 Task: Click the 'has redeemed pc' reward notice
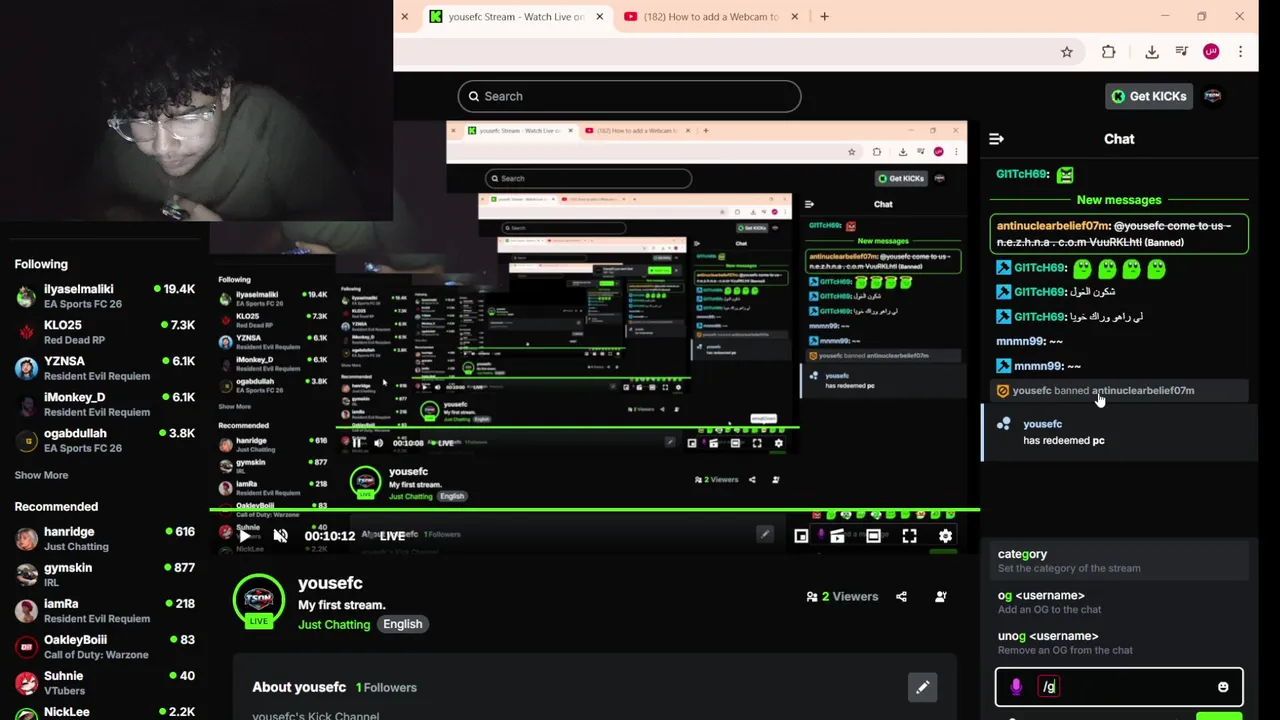(x=1118, y=432)
